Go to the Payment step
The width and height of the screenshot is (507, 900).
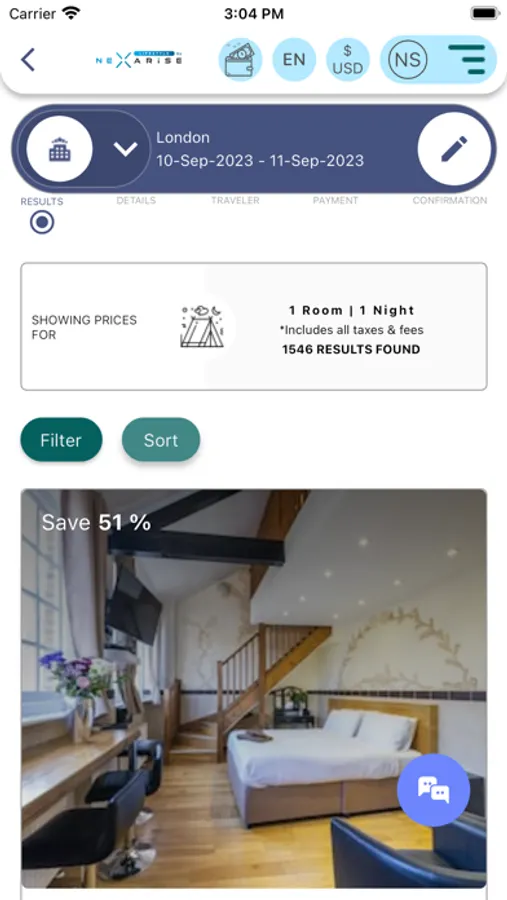pyautogui.click(x=335, y=200)
